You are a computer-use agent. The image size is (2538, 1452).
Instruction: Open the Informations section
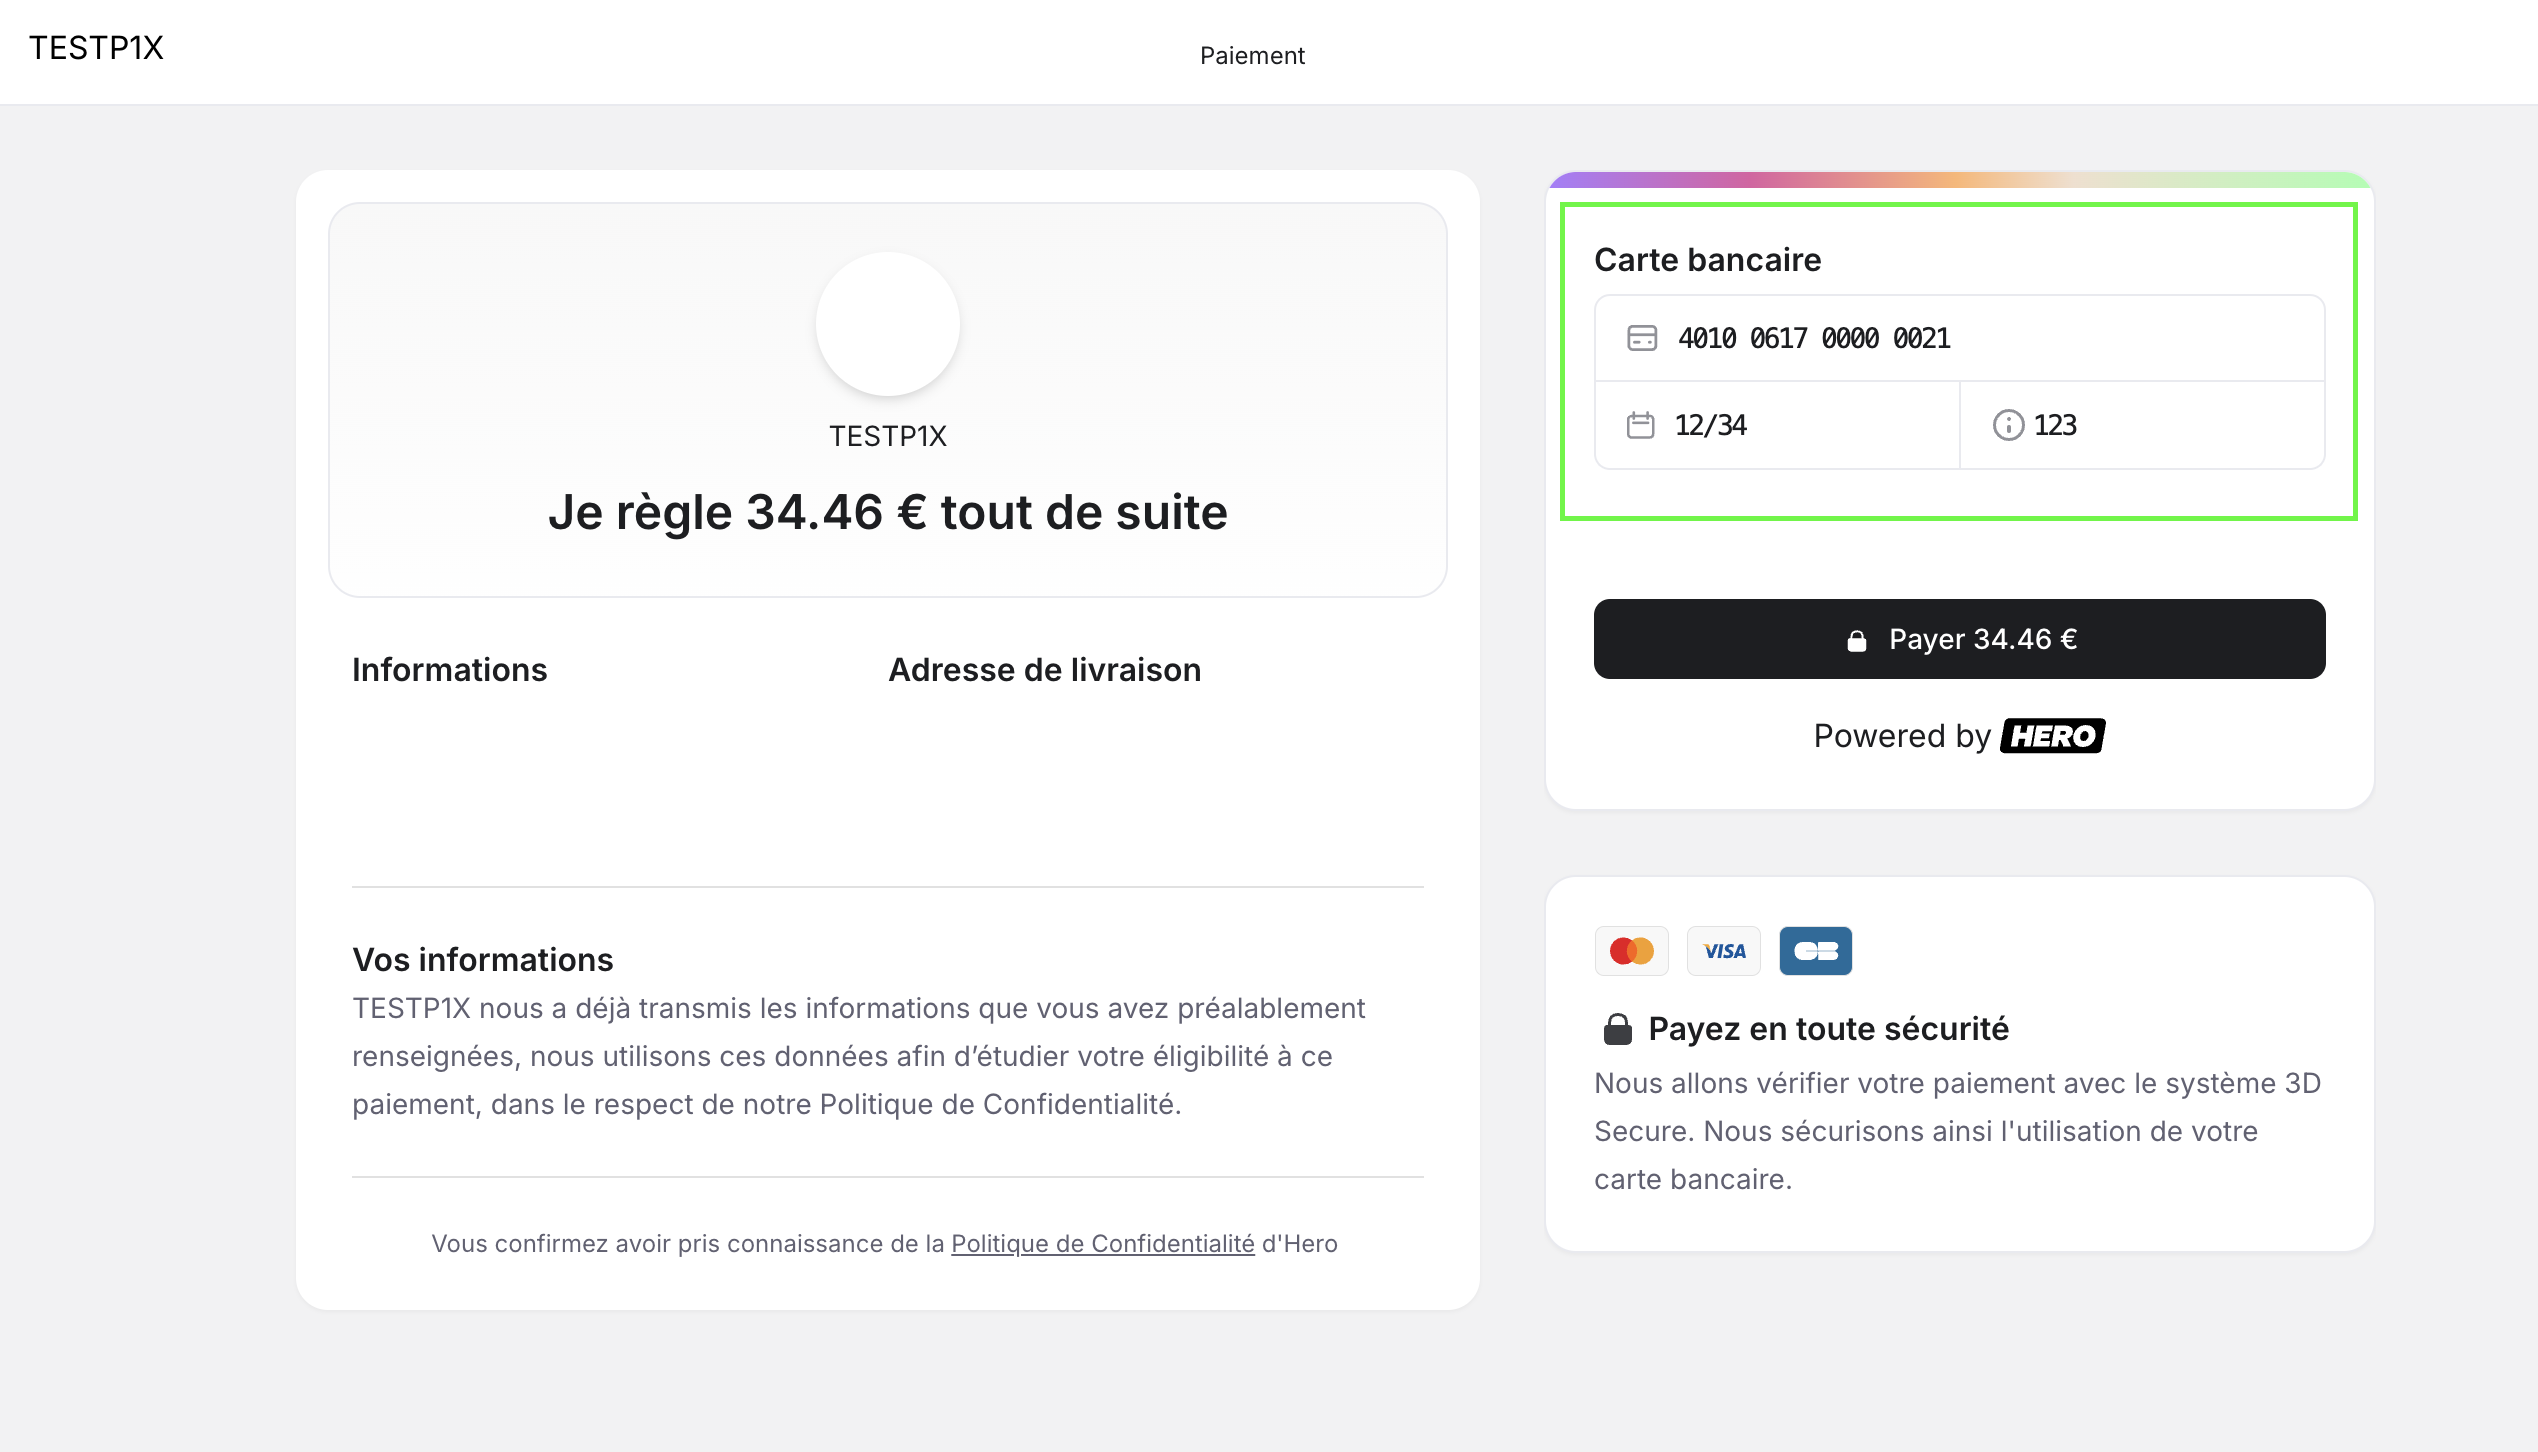point(448,670)
